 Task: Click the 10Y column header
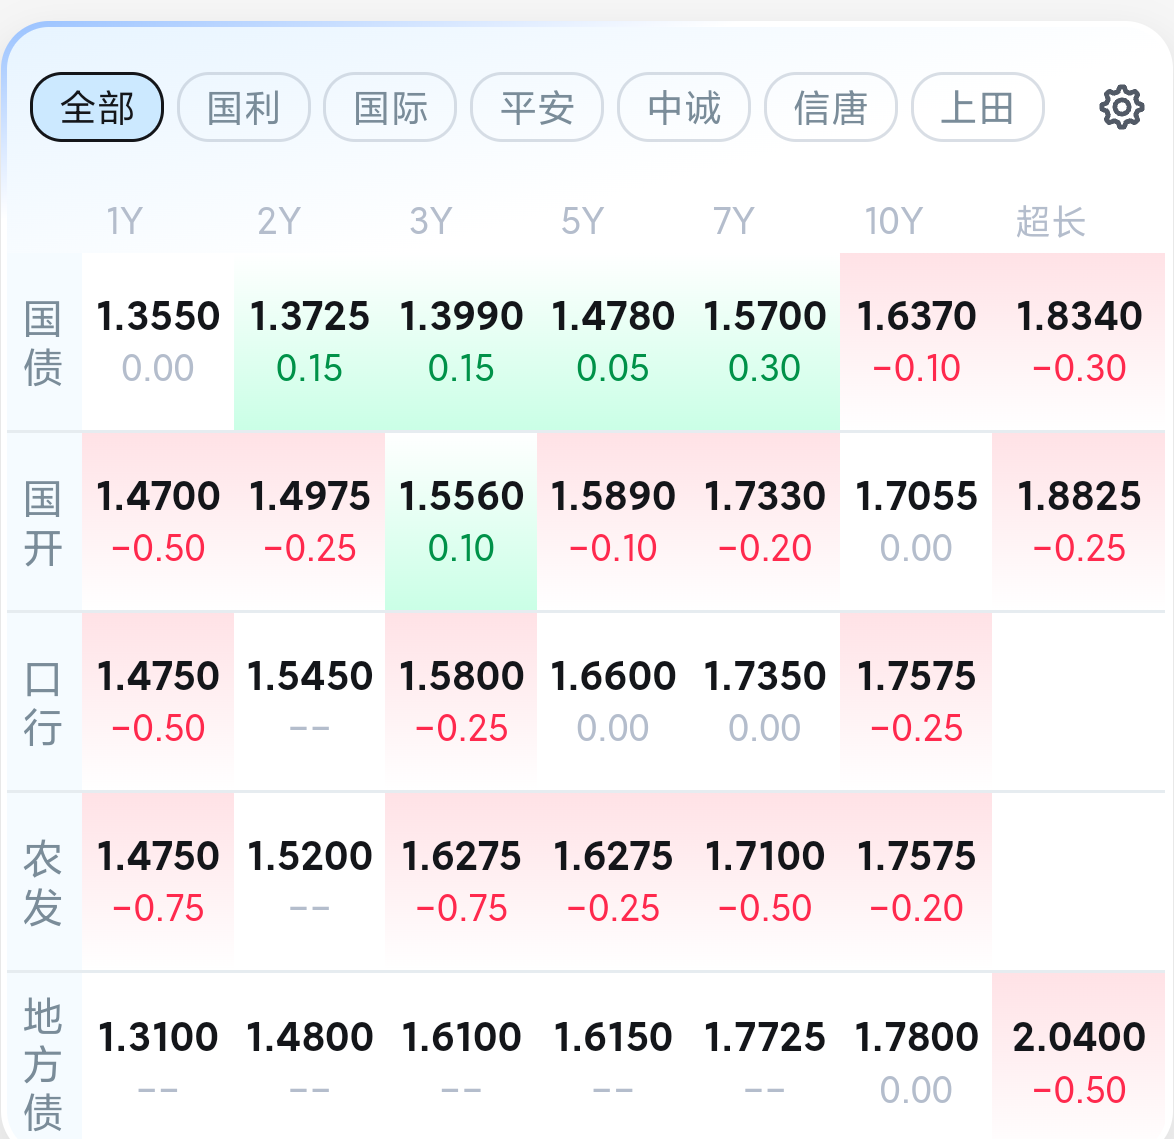[893, 221]
